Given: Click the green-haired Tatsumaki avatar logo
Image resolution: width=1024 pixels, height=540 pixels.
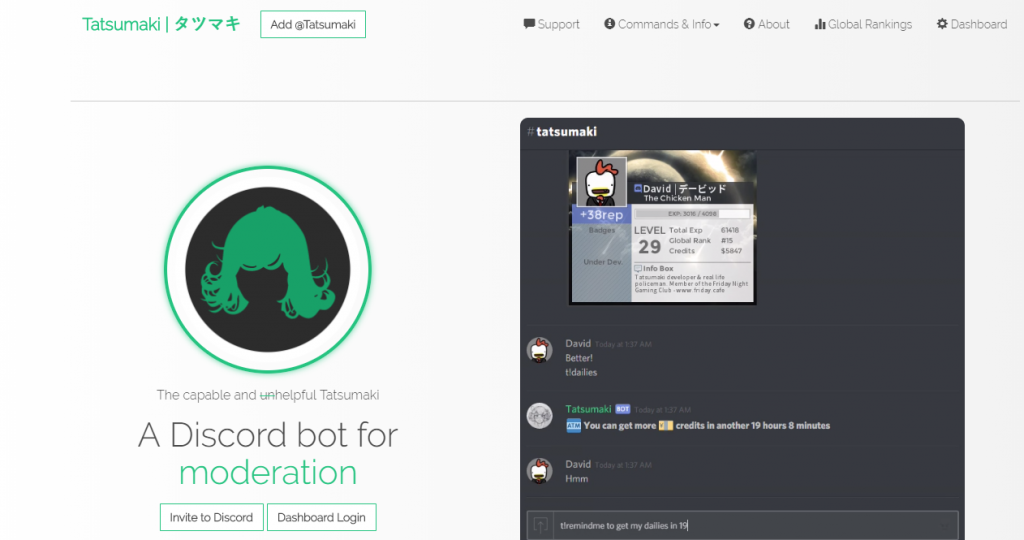Looking at the screenshot, I should [268, 269].
